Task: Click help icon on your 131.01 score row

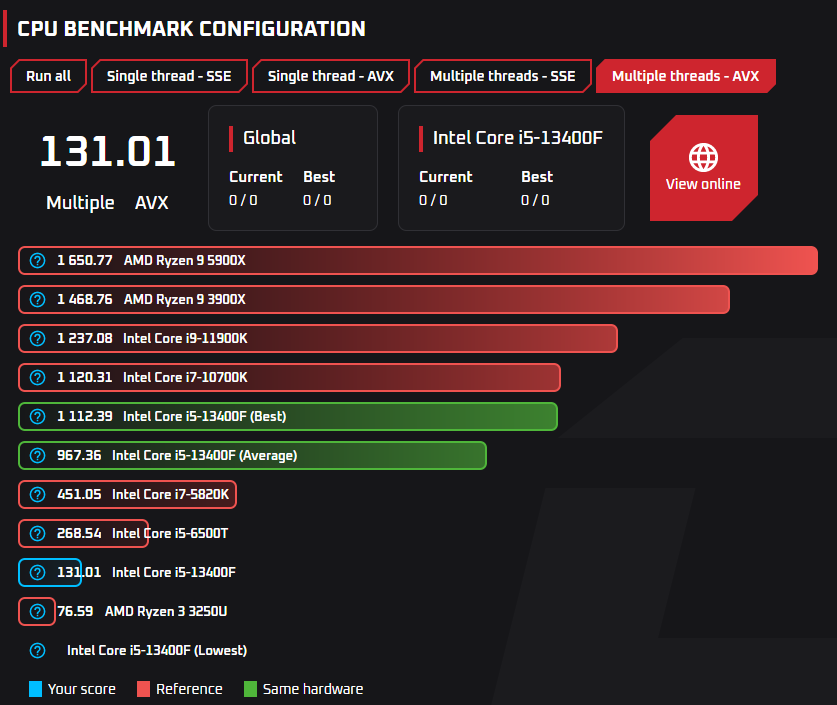Action: click(x=37, y=572)
